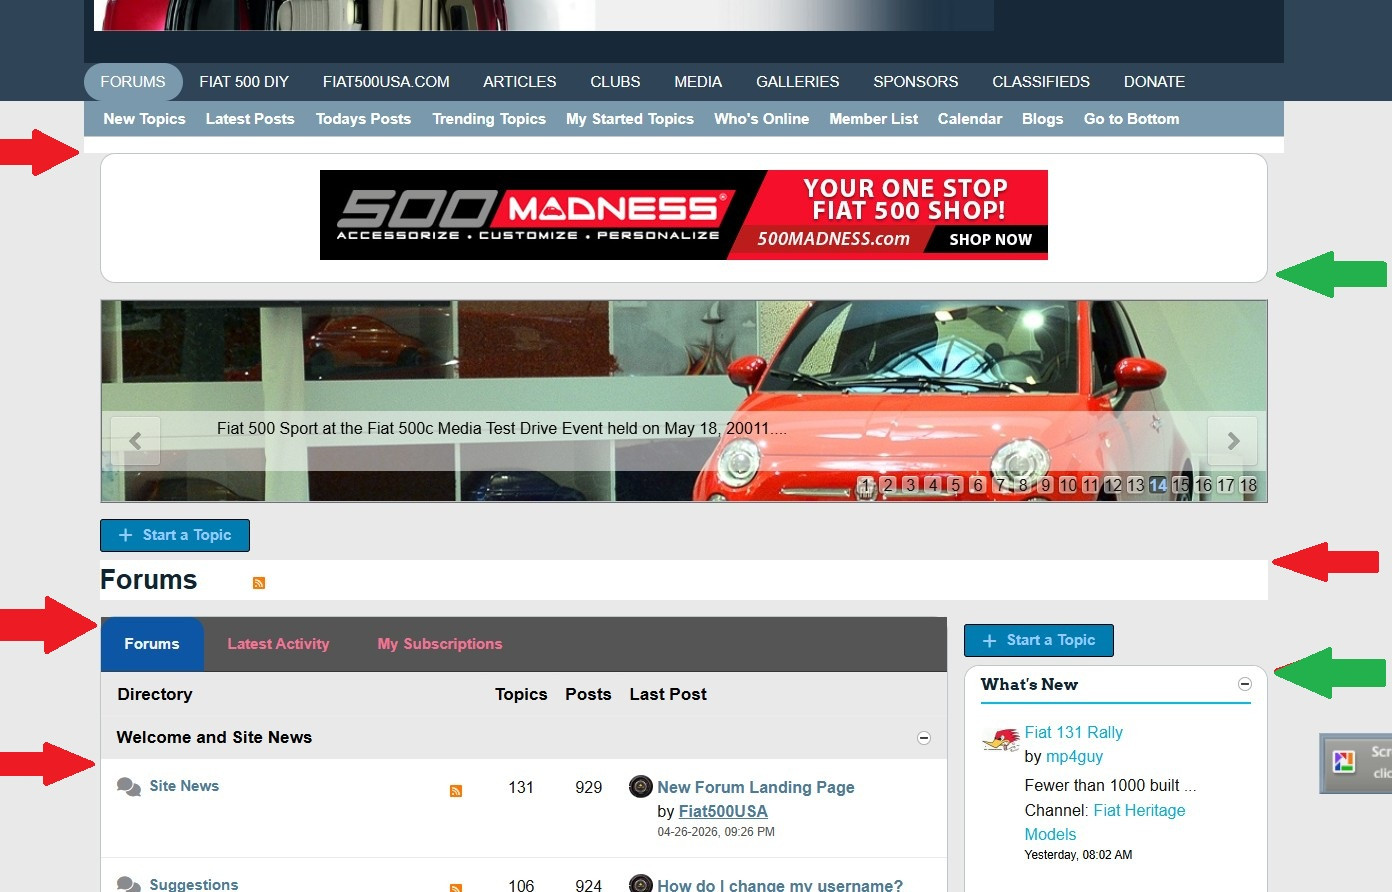This screenshot has height=892, width=1392.
Task: Open the Calendar link
Action: 970,119
